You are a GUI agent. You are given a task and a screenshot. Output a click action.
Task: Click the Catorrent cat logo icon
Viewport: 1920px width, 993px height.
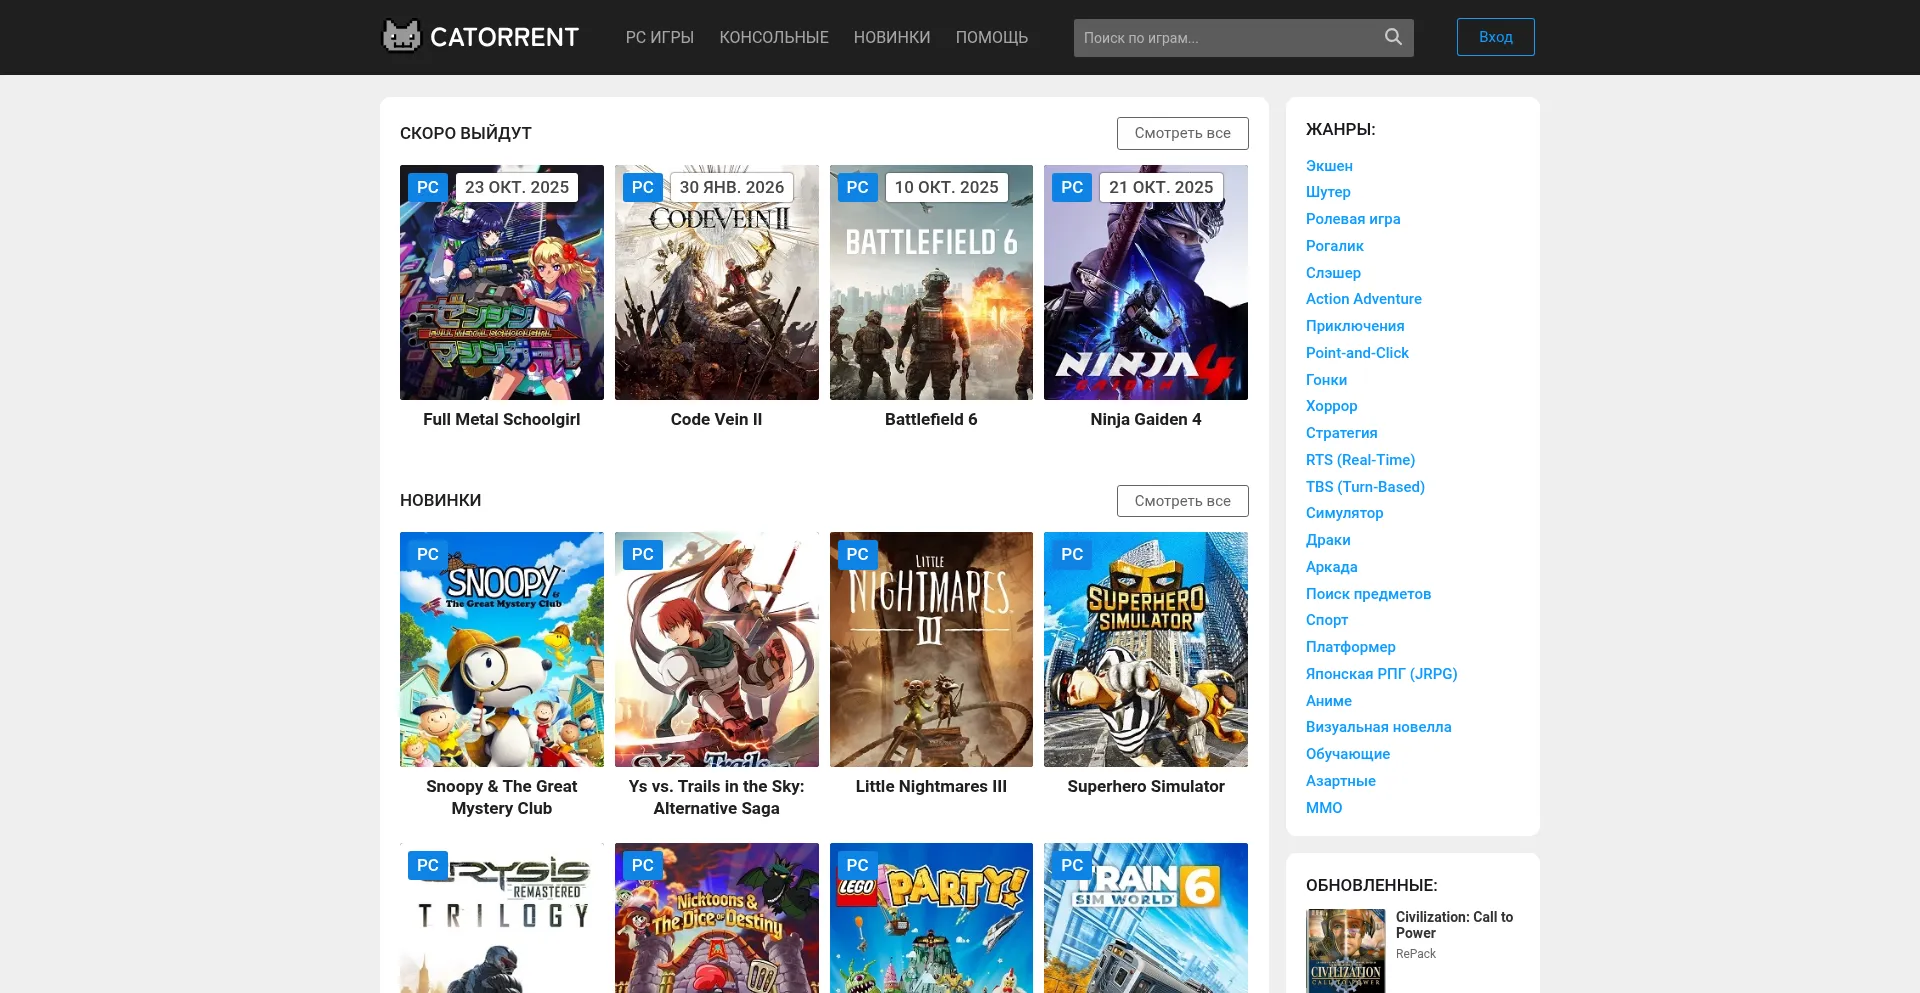[x=402, y=37]
